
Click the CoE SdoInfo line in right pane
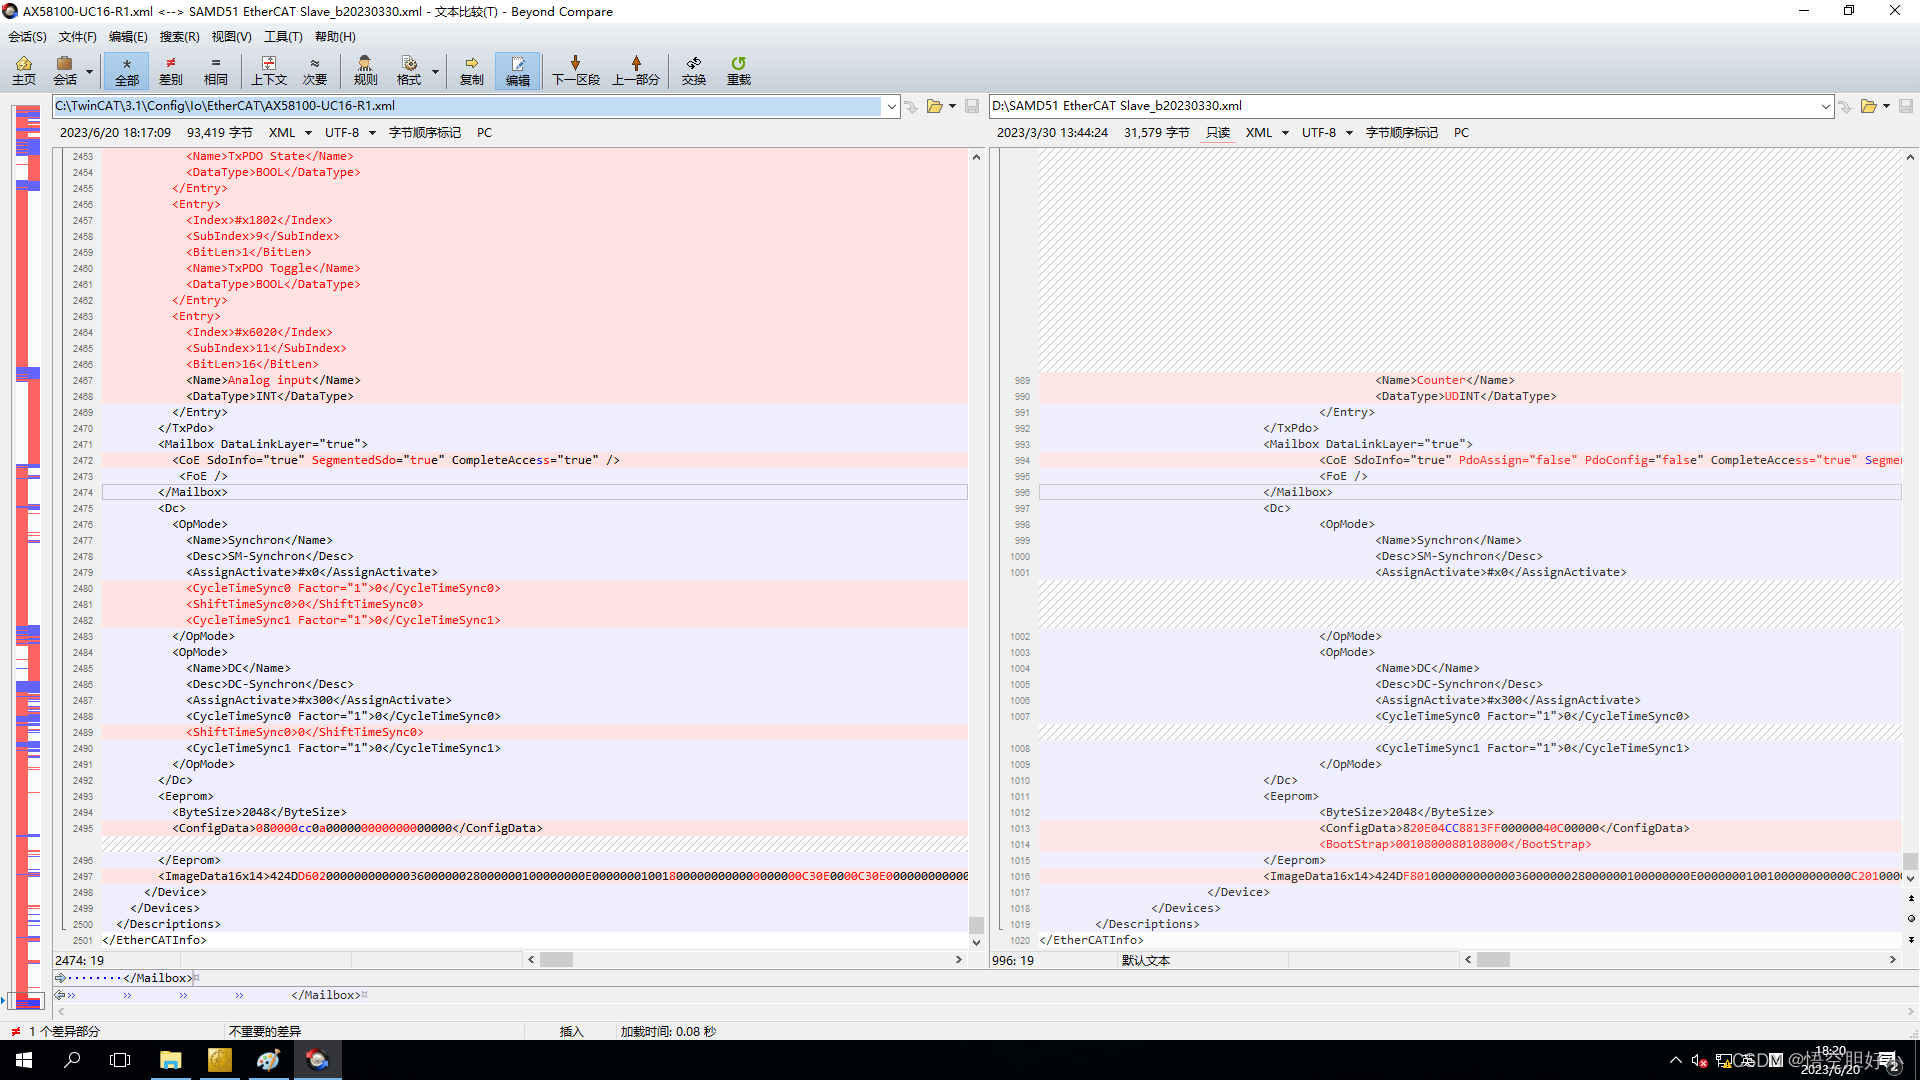1470,460
